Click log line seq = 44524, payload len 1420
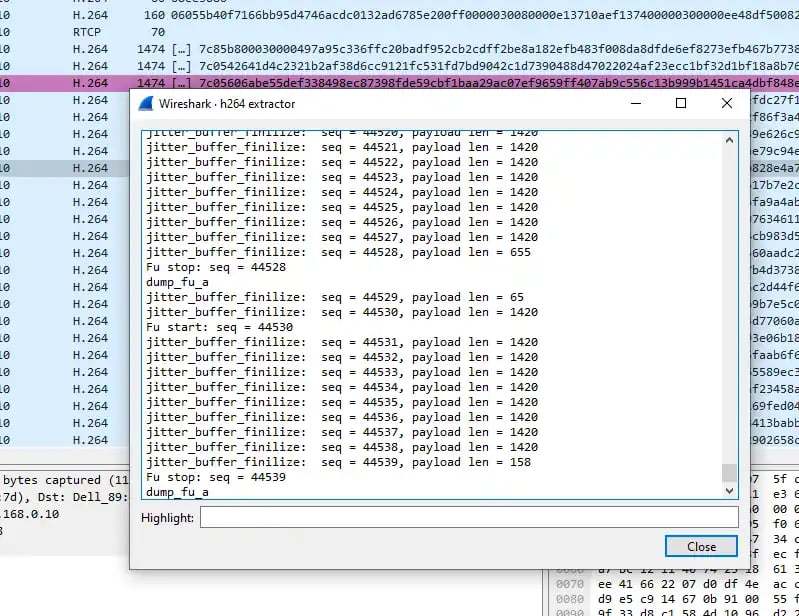The image size is (799, 616). tap(342, 192)
